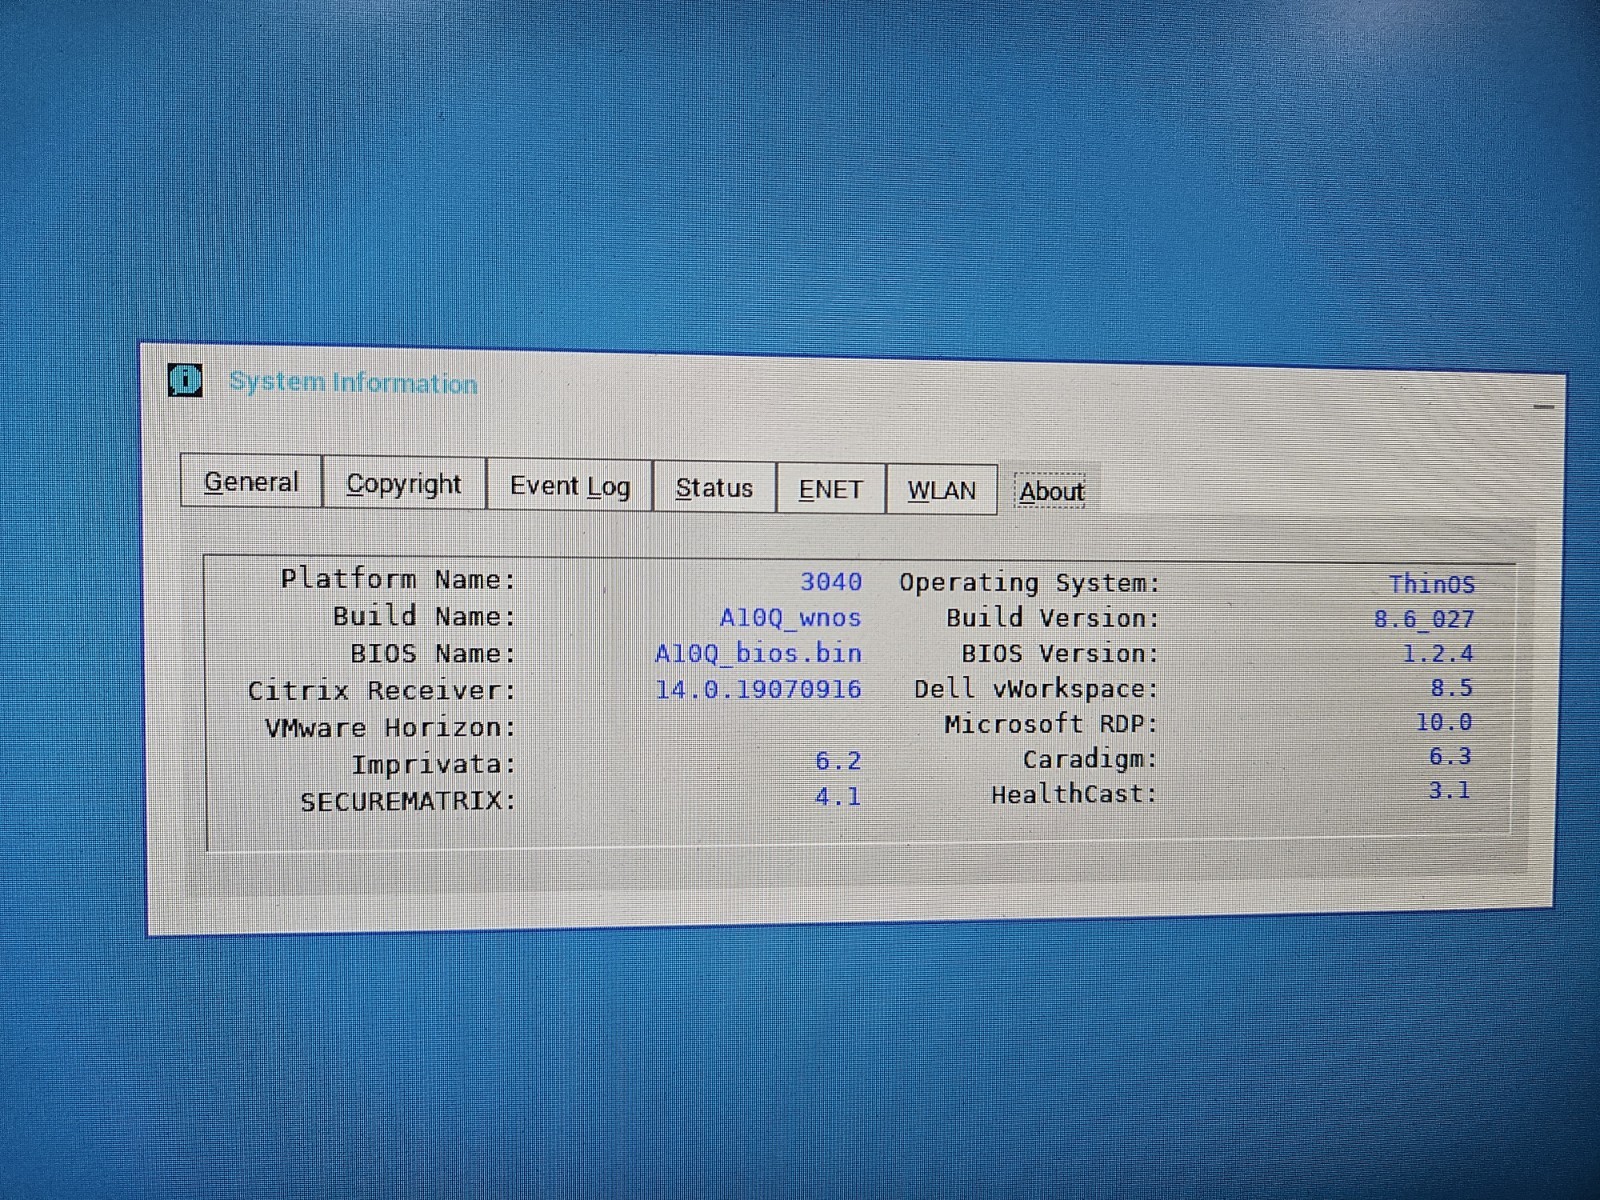This screenshot has width=1600, height=1200.
Task: Click the BIOS Name value A10Q_bios.bin
Action: point(758,653)
